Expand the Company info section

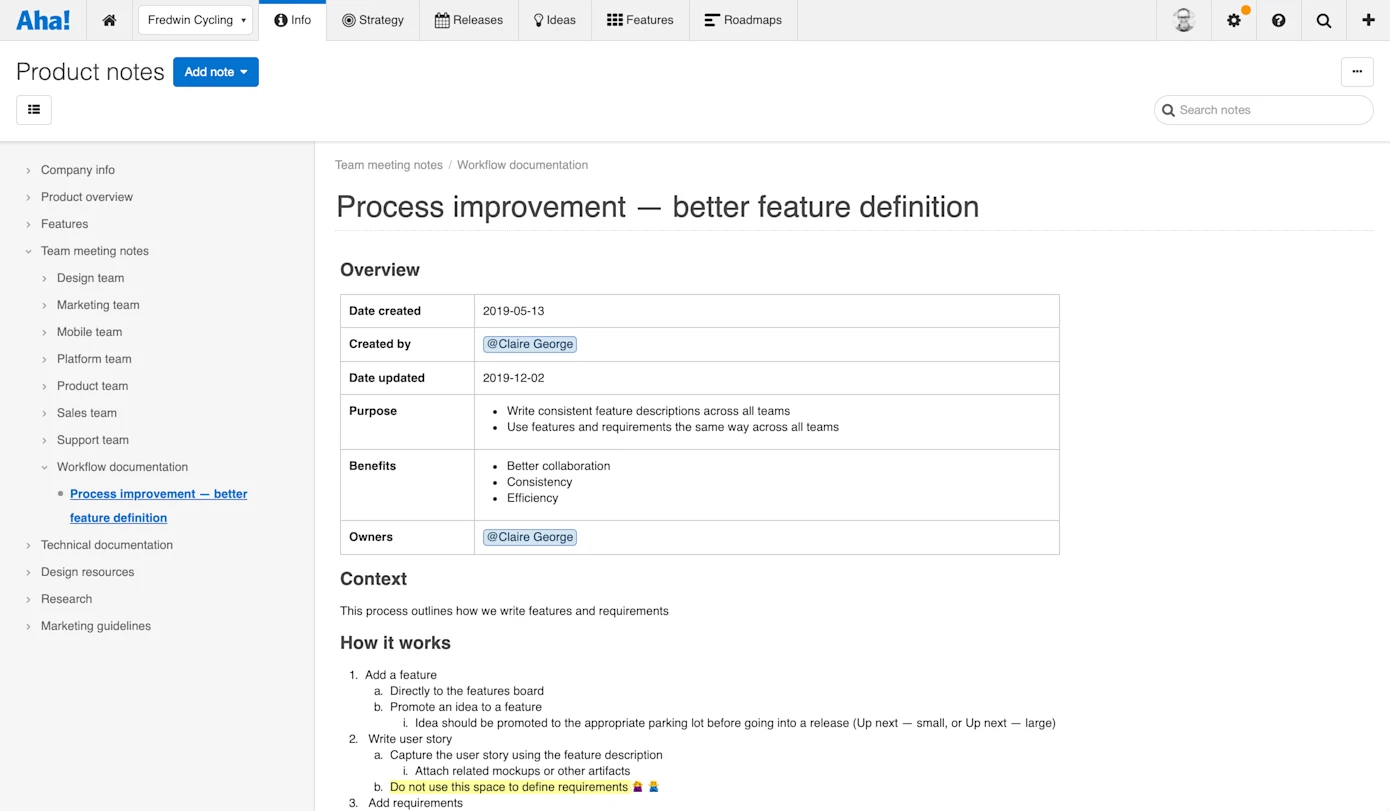point(27,169)
